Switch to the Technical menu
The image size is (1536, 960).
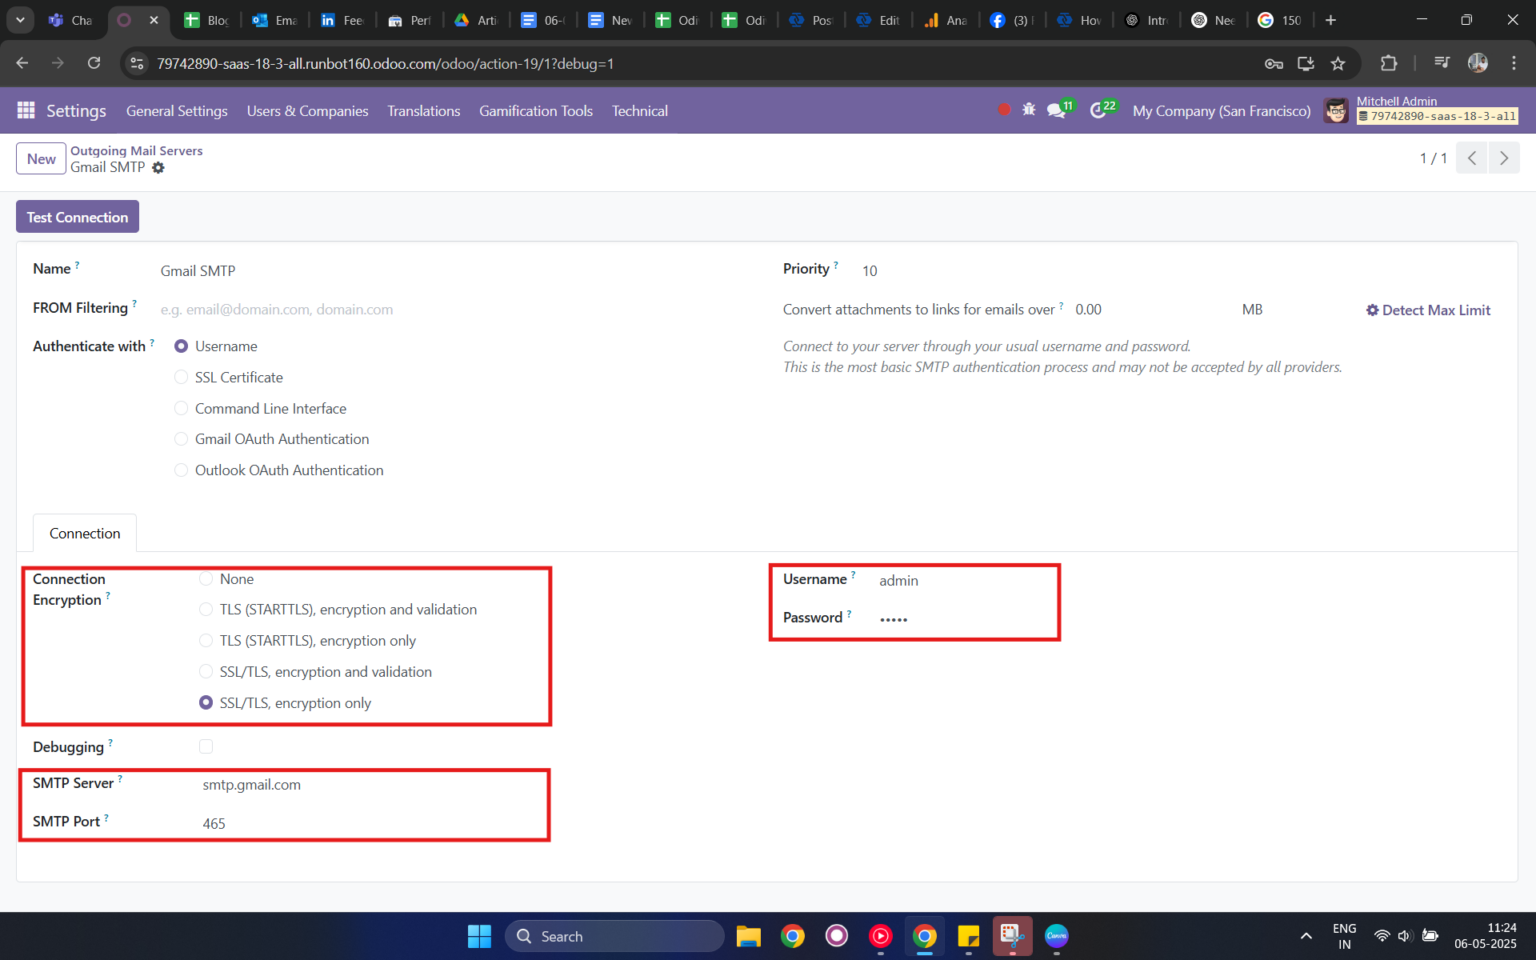[639, 110]
